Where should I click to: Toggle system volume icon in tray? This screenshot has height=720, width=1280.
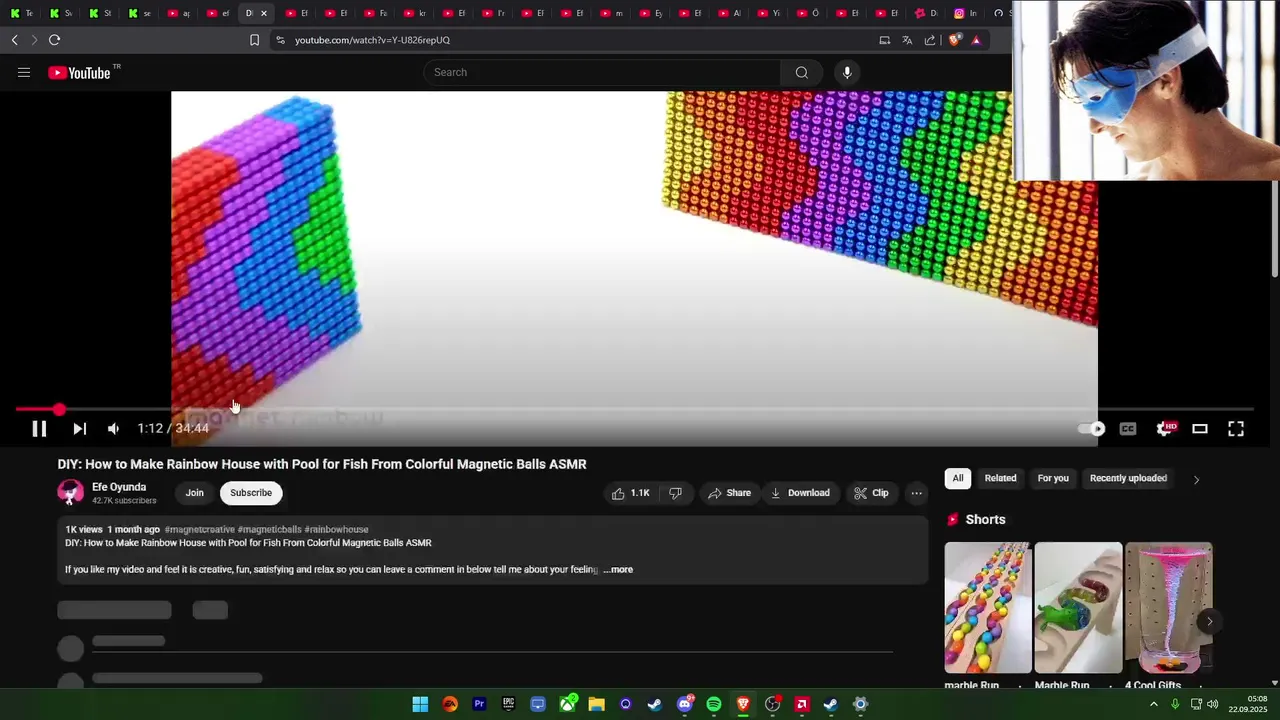(x=1213, y=704)
